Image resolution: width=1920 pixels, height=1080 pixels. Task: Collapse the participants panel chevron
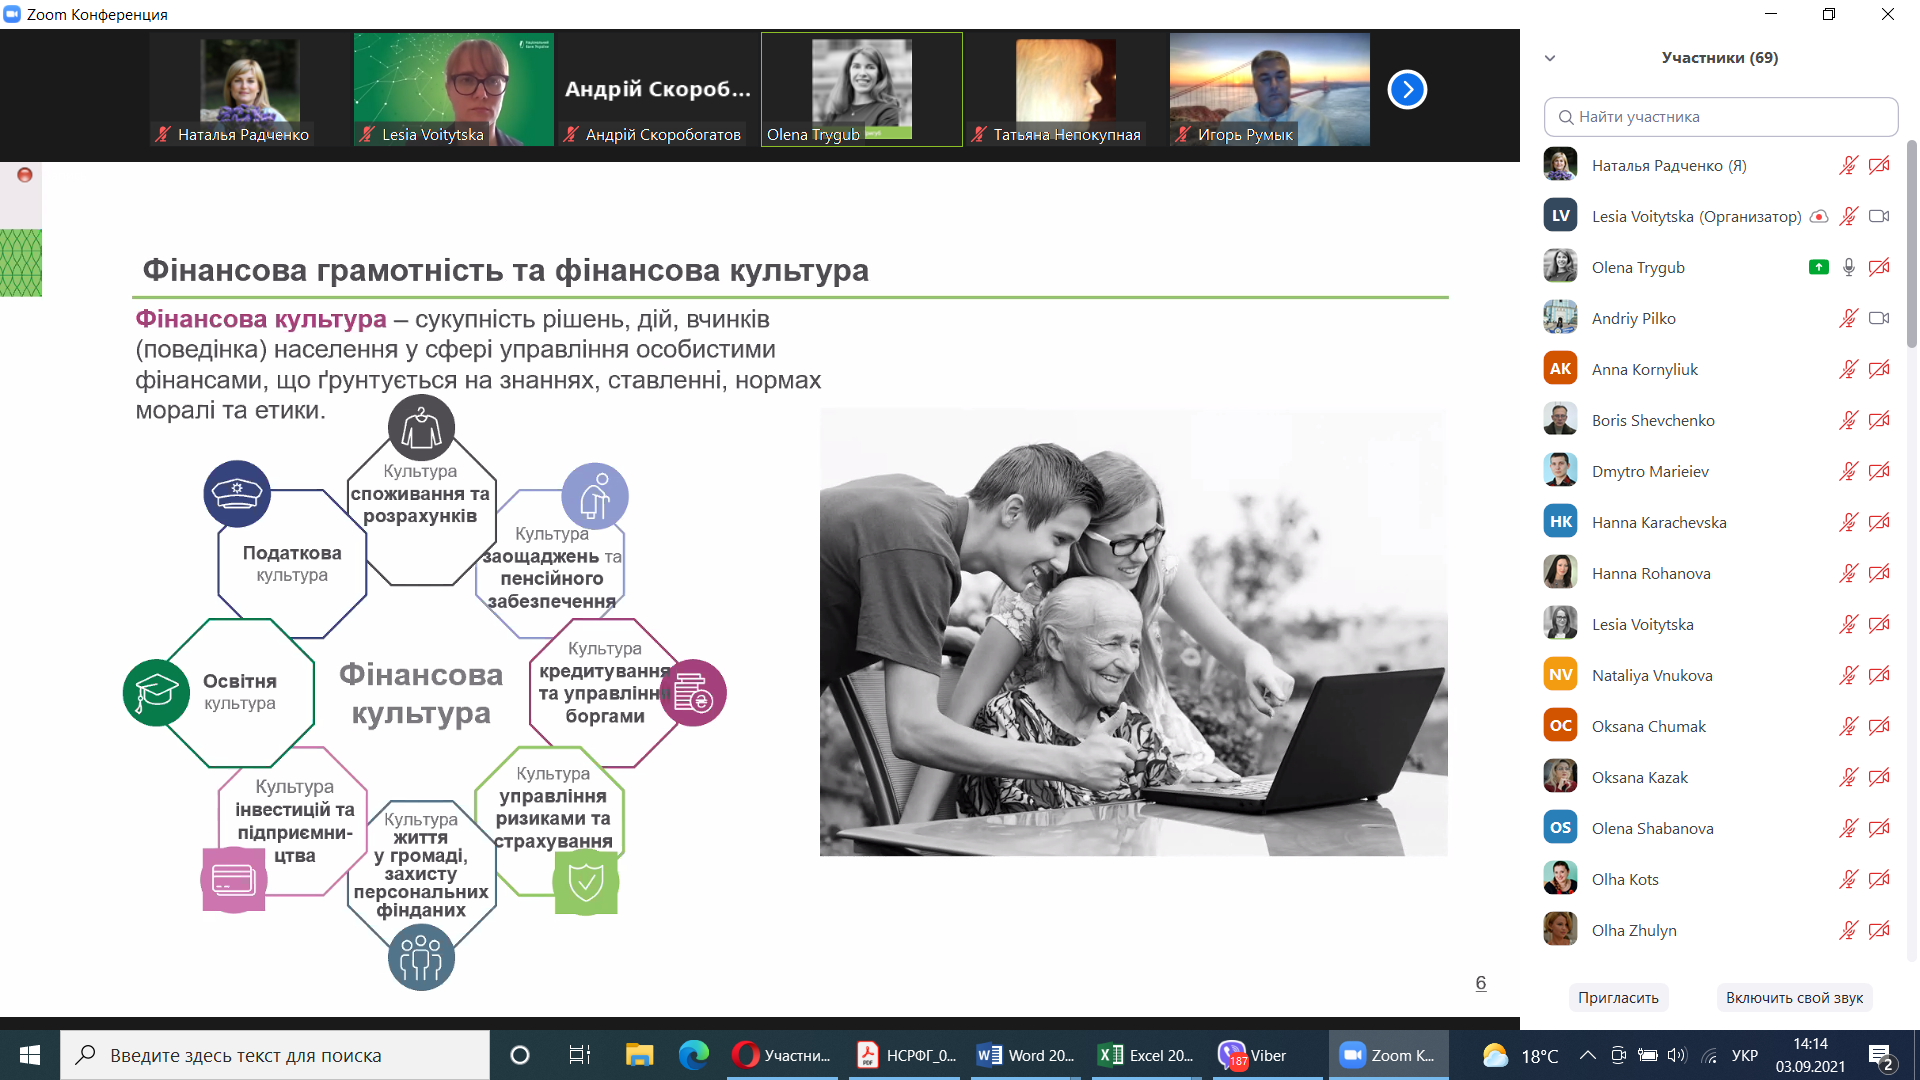coord(1550,58)
